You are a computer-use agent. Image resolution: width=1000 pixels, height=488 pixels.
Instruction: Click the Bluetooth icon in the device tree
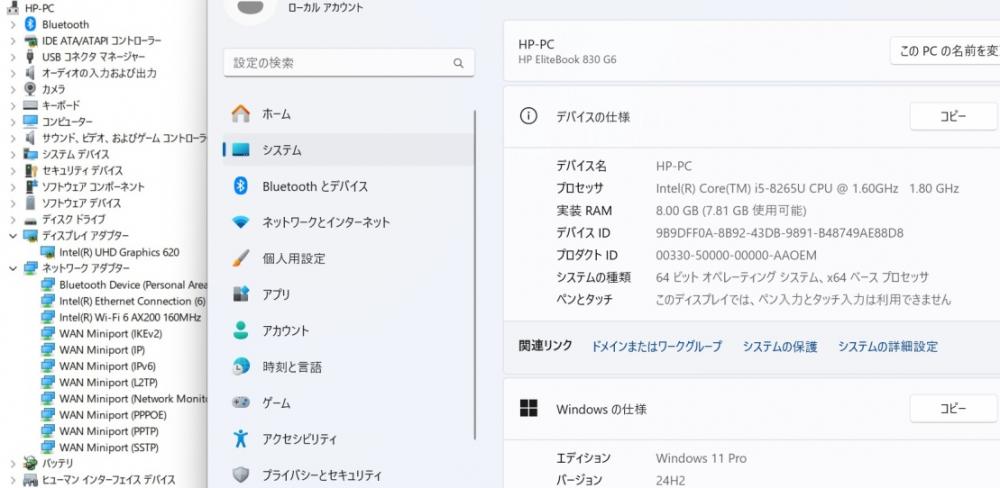30,24
